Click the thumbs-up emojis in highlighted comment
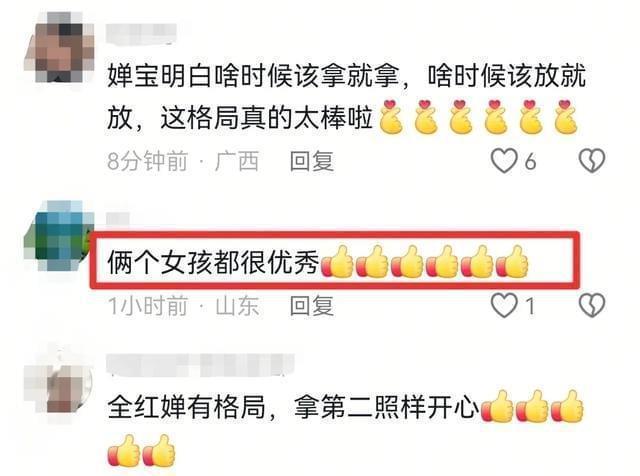This screenshot has width=640, height=476. pyautogui.click(x=425, y=262)
